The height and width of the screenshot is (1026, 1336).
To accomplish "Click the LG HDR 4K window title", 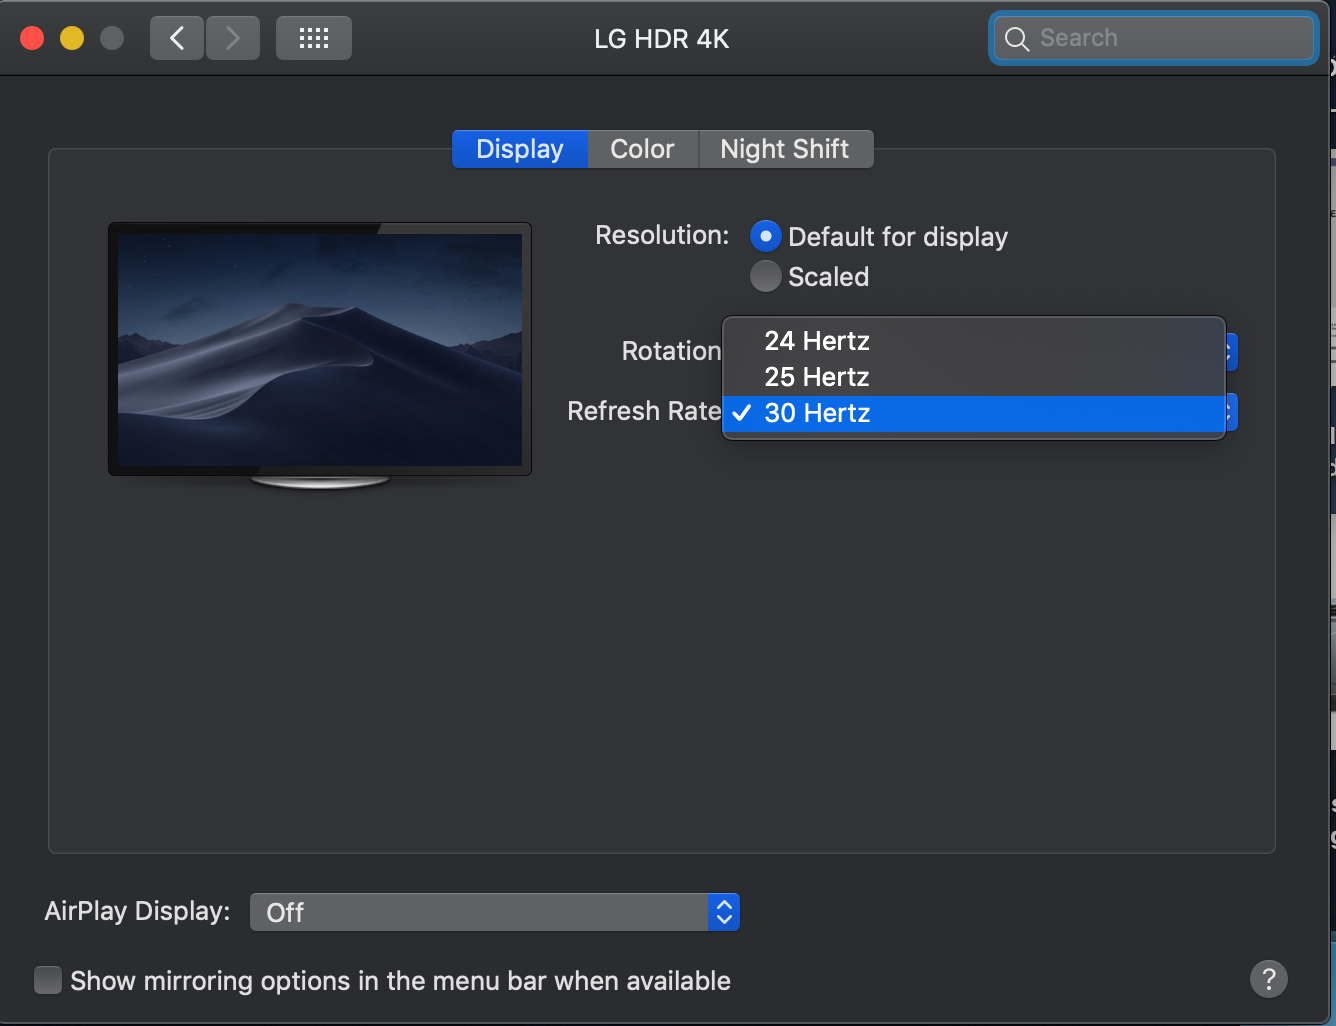I will coord(662,39).
